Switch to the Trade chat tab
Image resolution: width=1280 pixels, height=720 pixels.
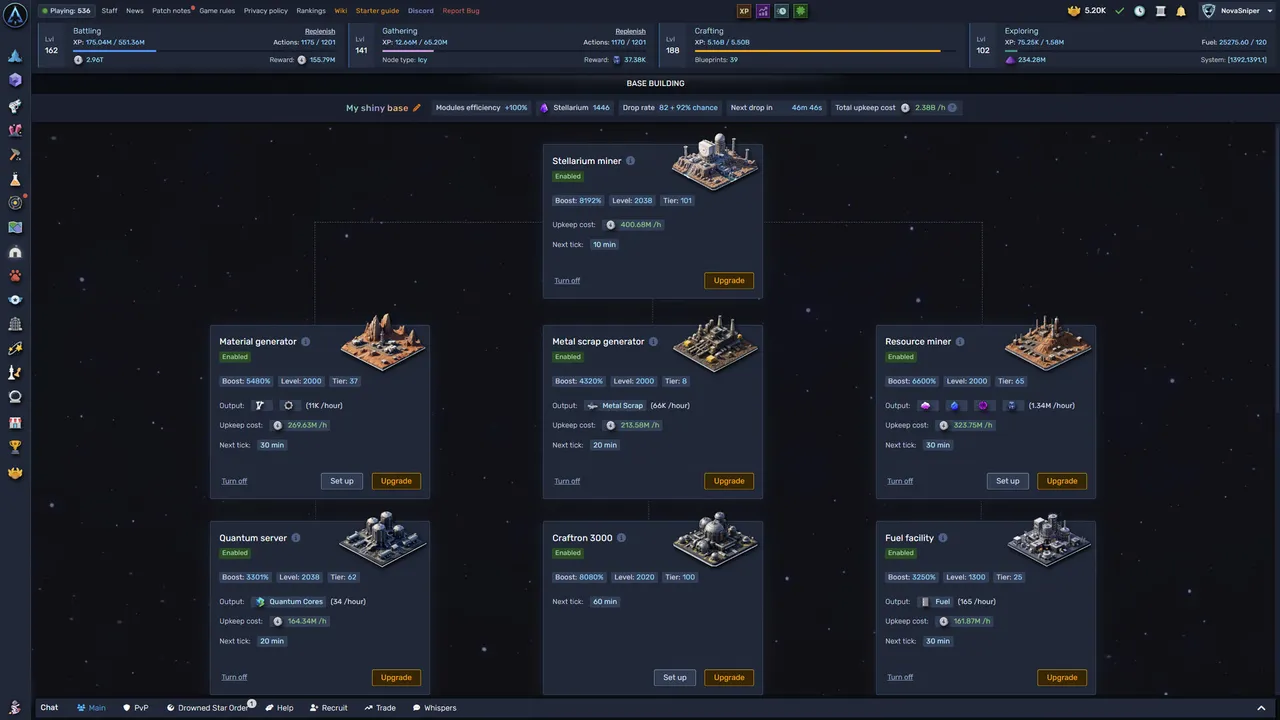click(380, 708)
